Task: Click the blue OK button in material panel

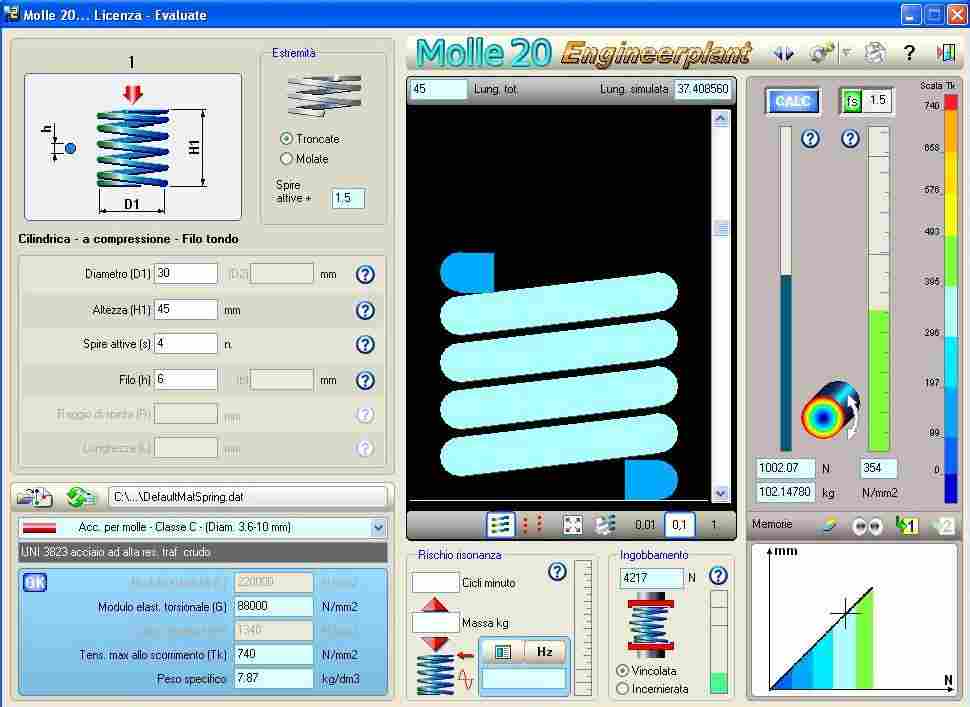Action: [35, 582]
